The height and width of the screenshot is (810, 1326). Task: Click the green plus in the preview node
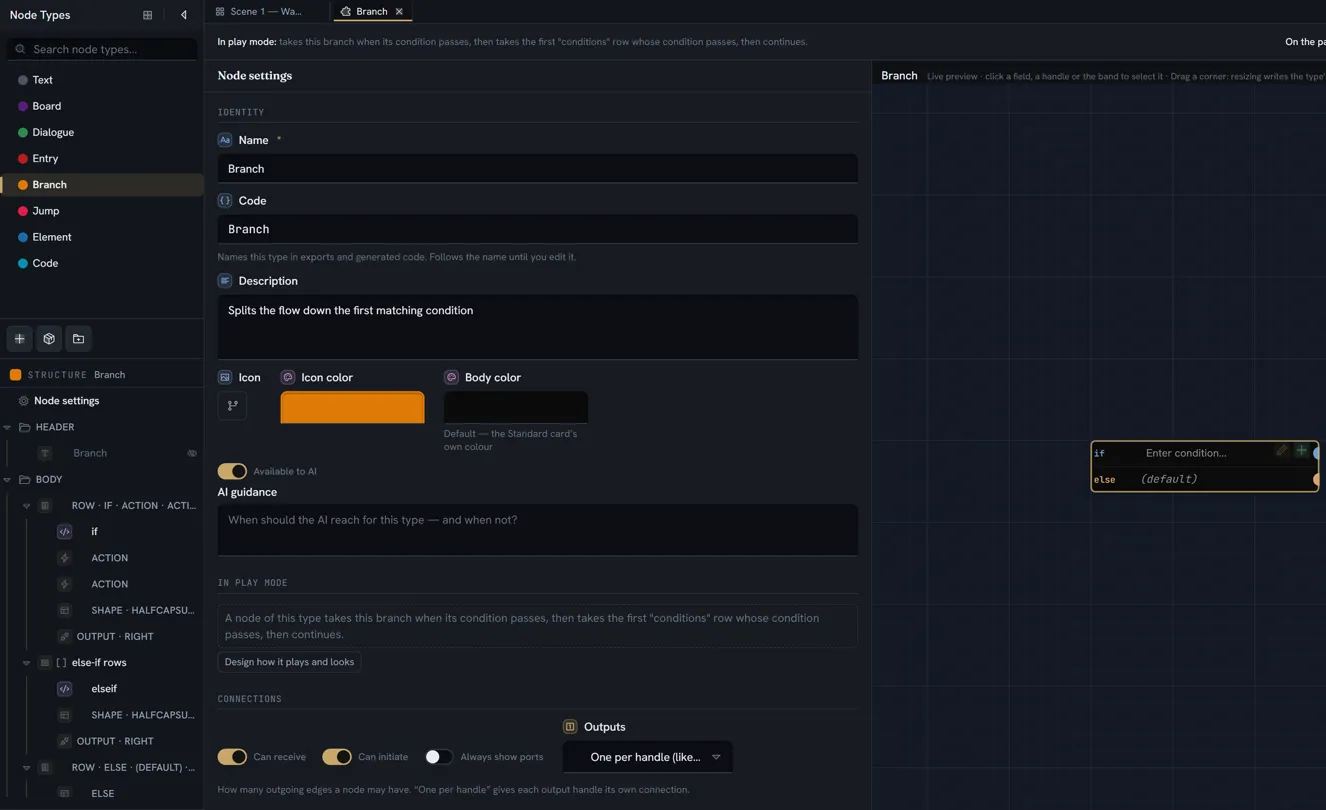tap(1301, 451)
